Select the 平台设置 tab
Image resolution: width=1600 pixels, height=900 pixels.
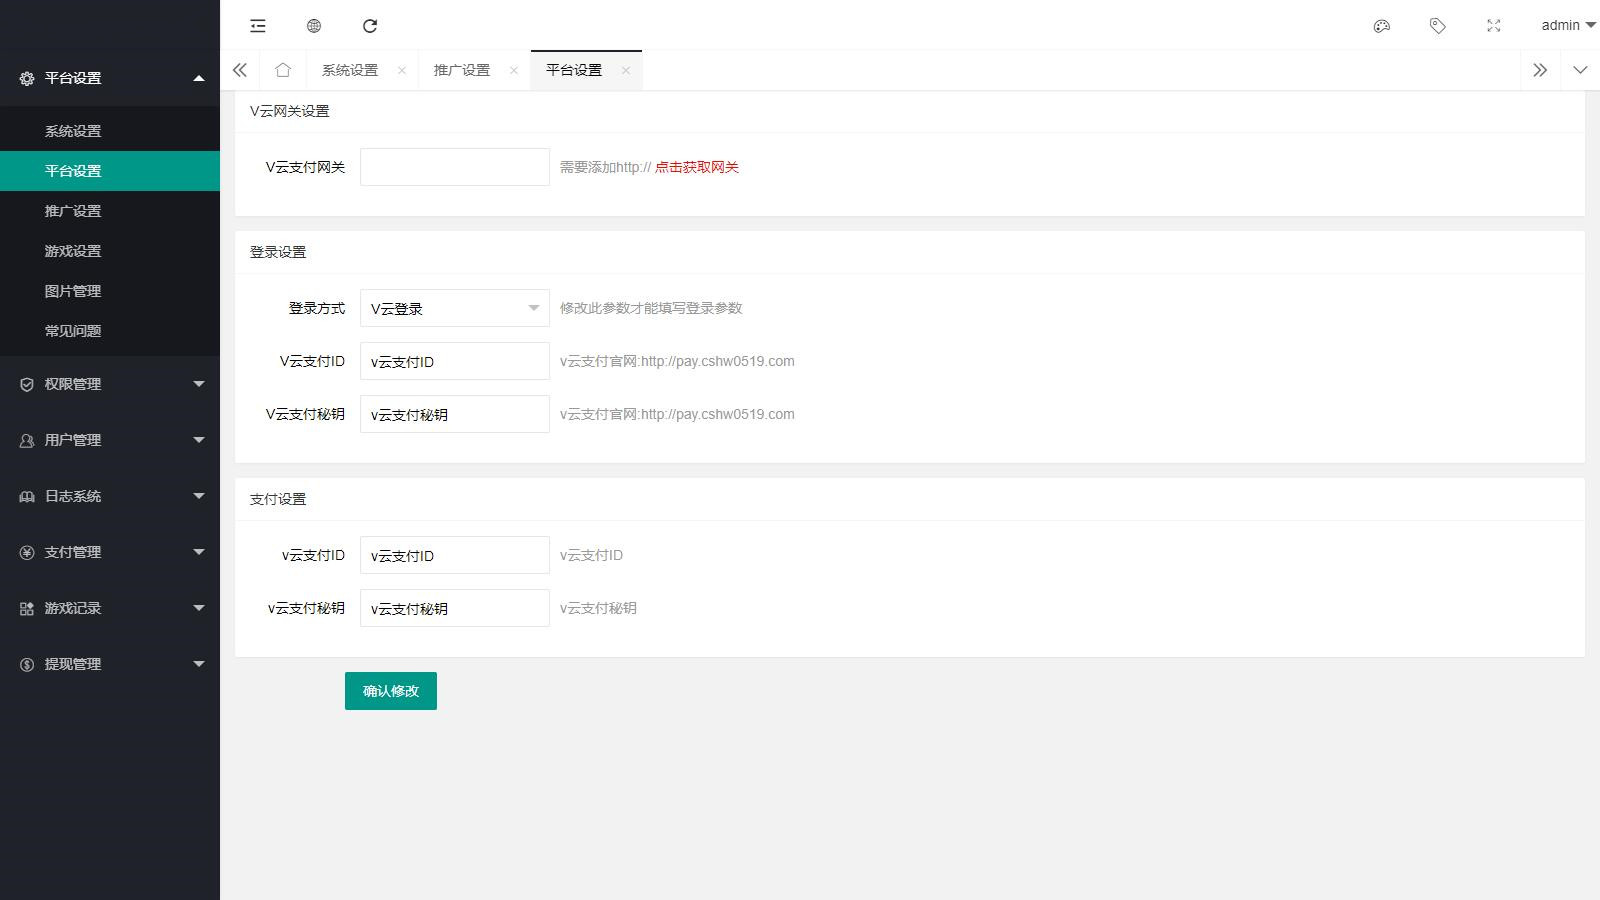coord(574,70)
